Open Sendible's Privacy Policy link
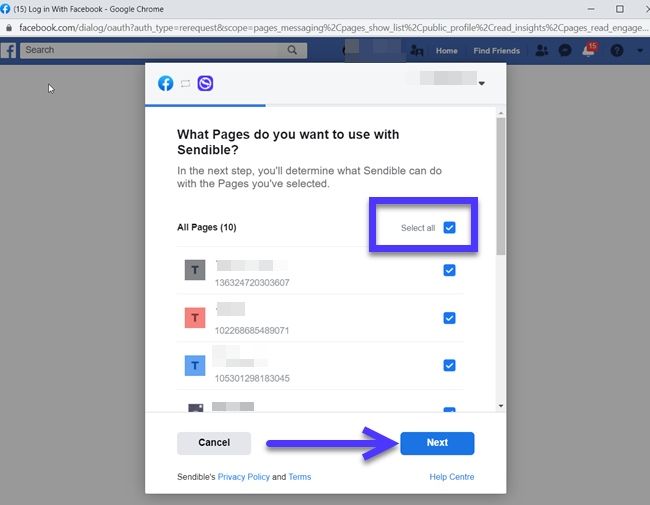650x505 pixels. pyautogui.click(x=243, y=477)
